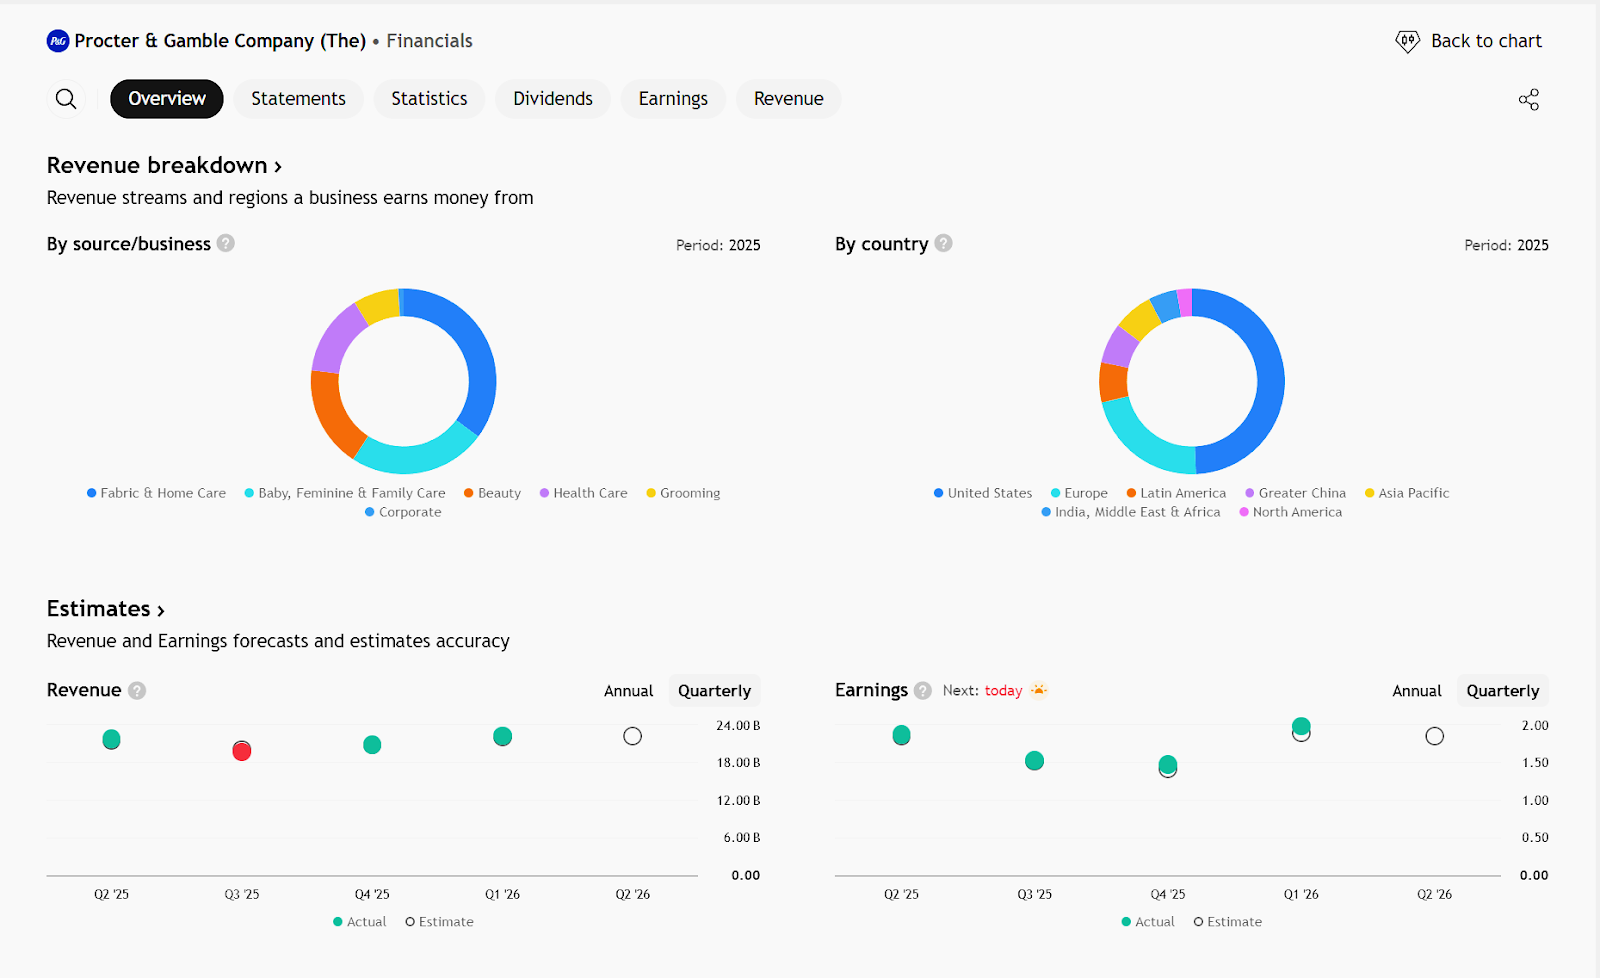This screenshot has height=978, width=1600.
Task: Click the earnings today sun icon
Action: click(x=1039, y=690)
